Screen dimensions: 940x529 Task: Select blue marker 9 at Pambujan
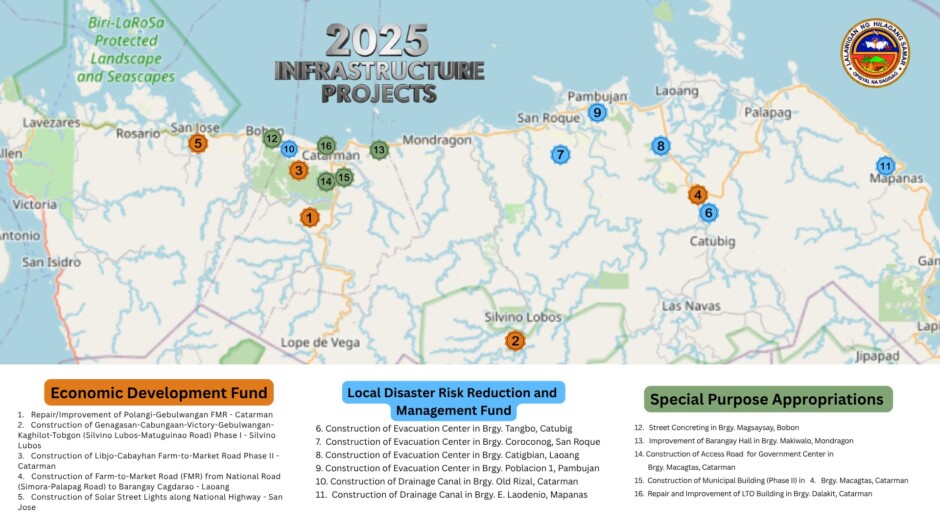click(x=597, y=113)
